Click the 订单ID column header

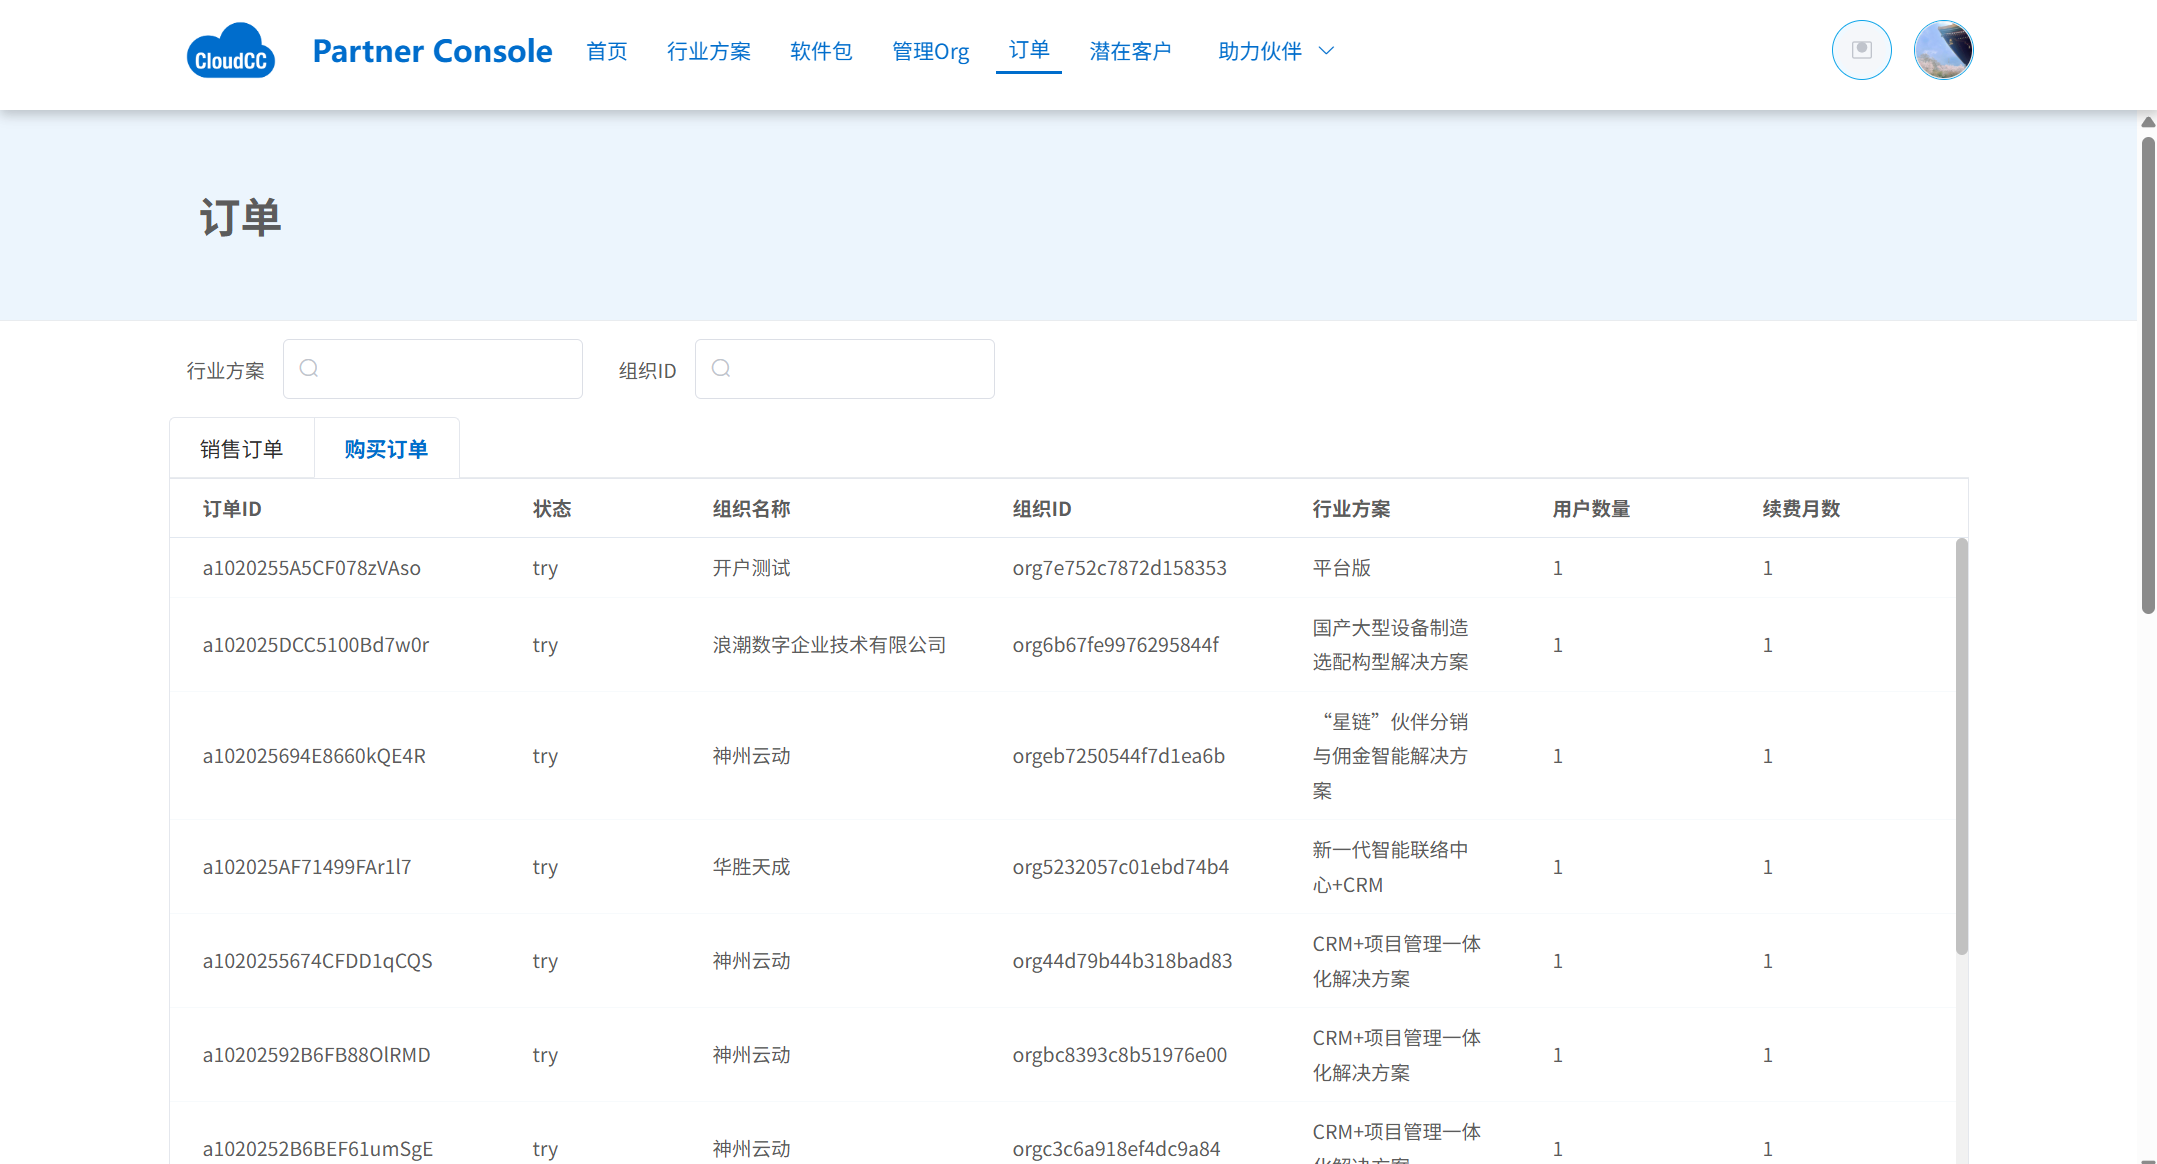(x=232, y=509)
